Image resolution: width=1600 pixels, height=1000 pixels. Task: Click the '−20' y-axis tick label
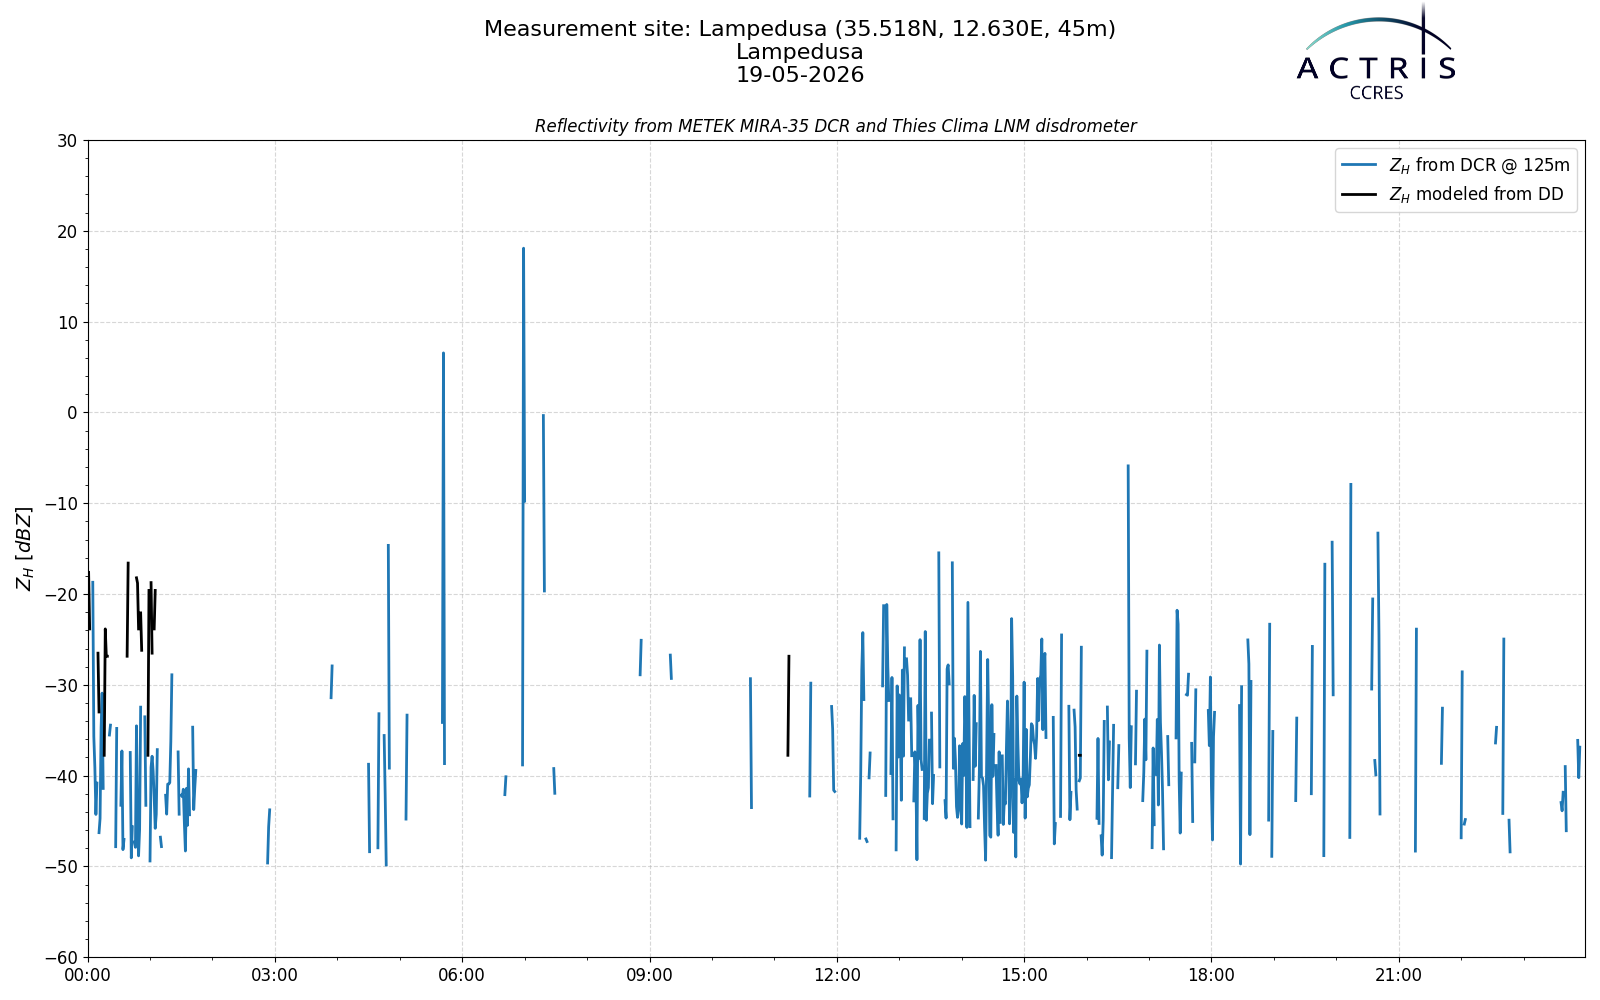click(60, 595)
